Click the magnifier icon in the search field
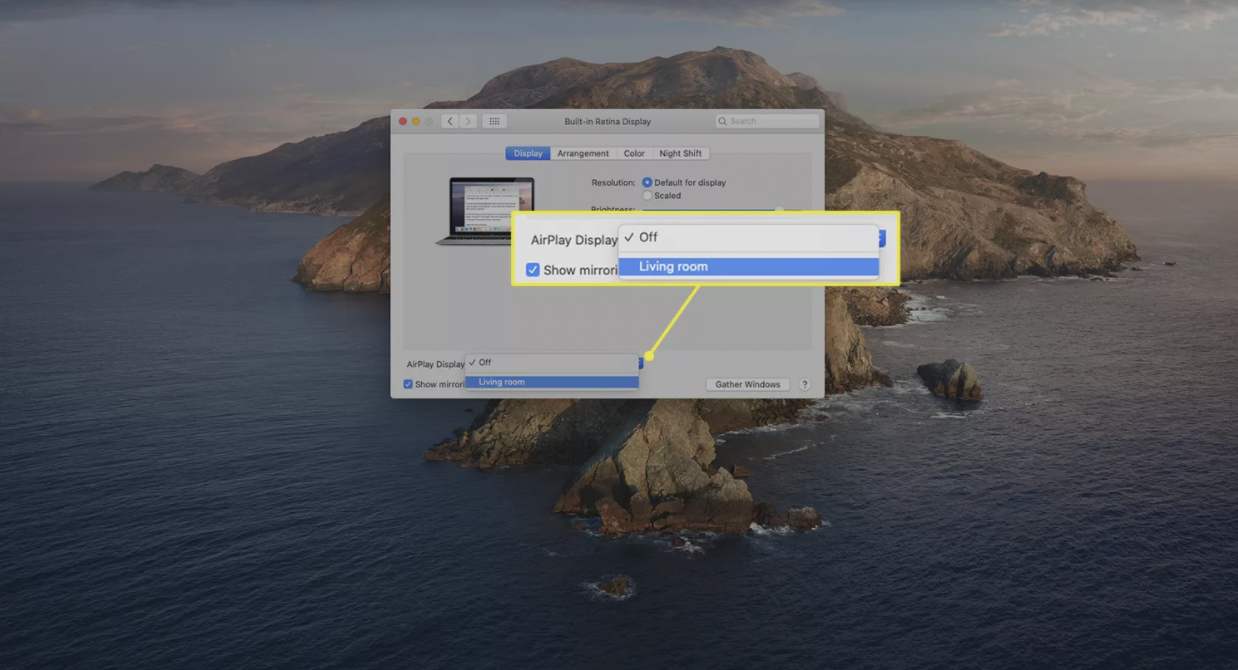Viewport: 1238px width, 670px height. coord(723,121)
